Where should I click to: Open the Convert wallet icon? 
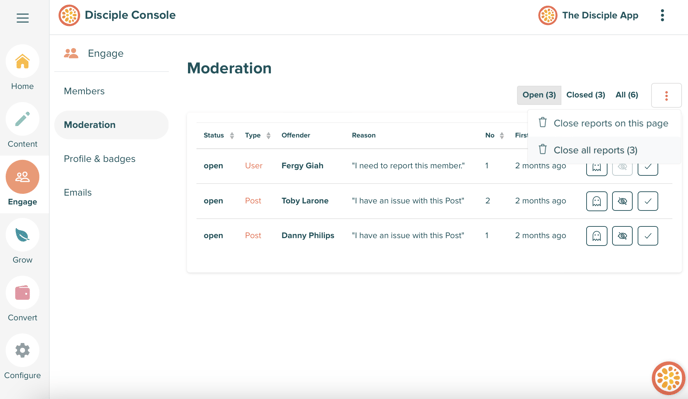tap(22, 293)
